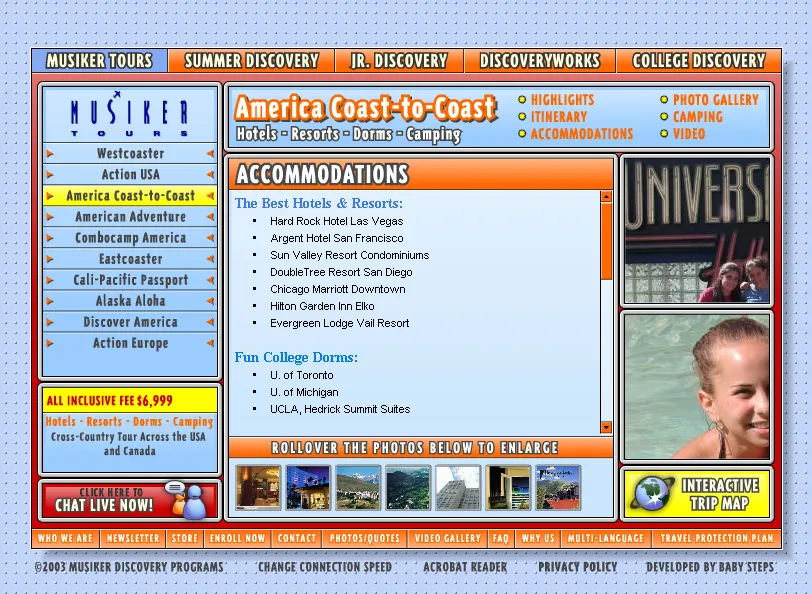Image resolution: width=812 pixels, height=594 pixels.
Task: Open Who We Are page
Action: click(x=65, y=539)
